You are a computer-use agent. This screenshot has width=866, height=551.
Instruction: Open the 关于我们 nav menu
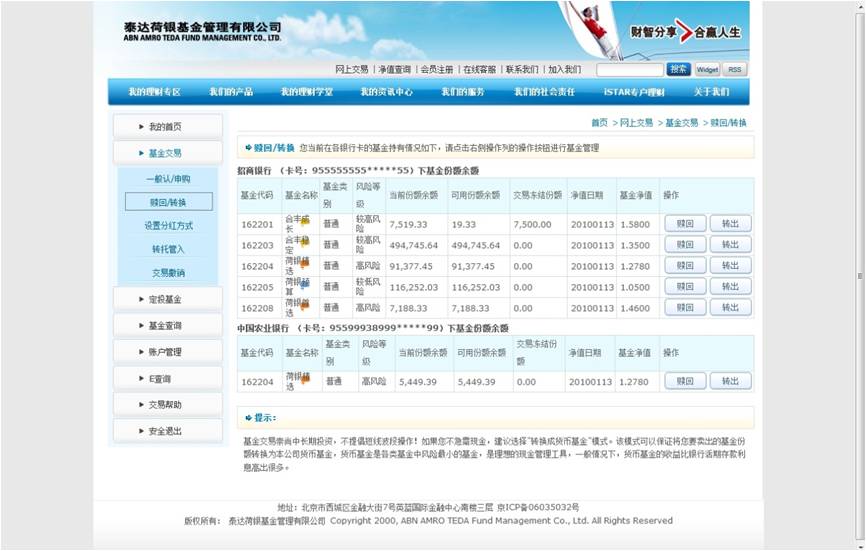click(711, 92)
